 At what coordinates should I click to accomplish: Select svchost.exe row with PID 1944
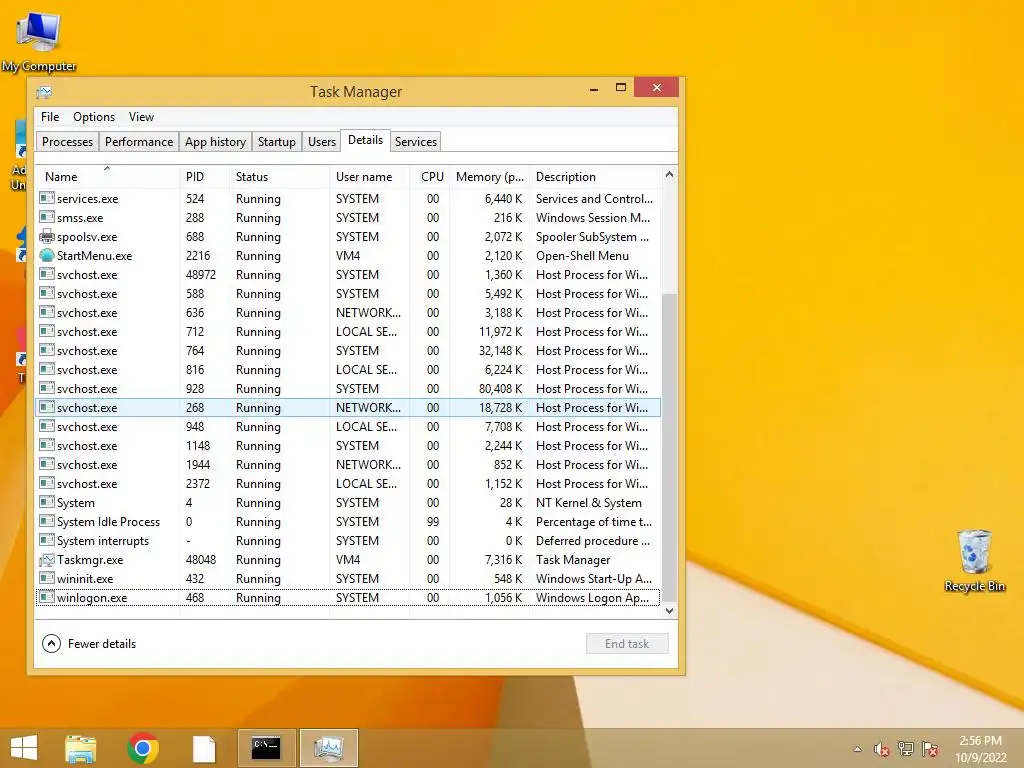tap(348, 464)
